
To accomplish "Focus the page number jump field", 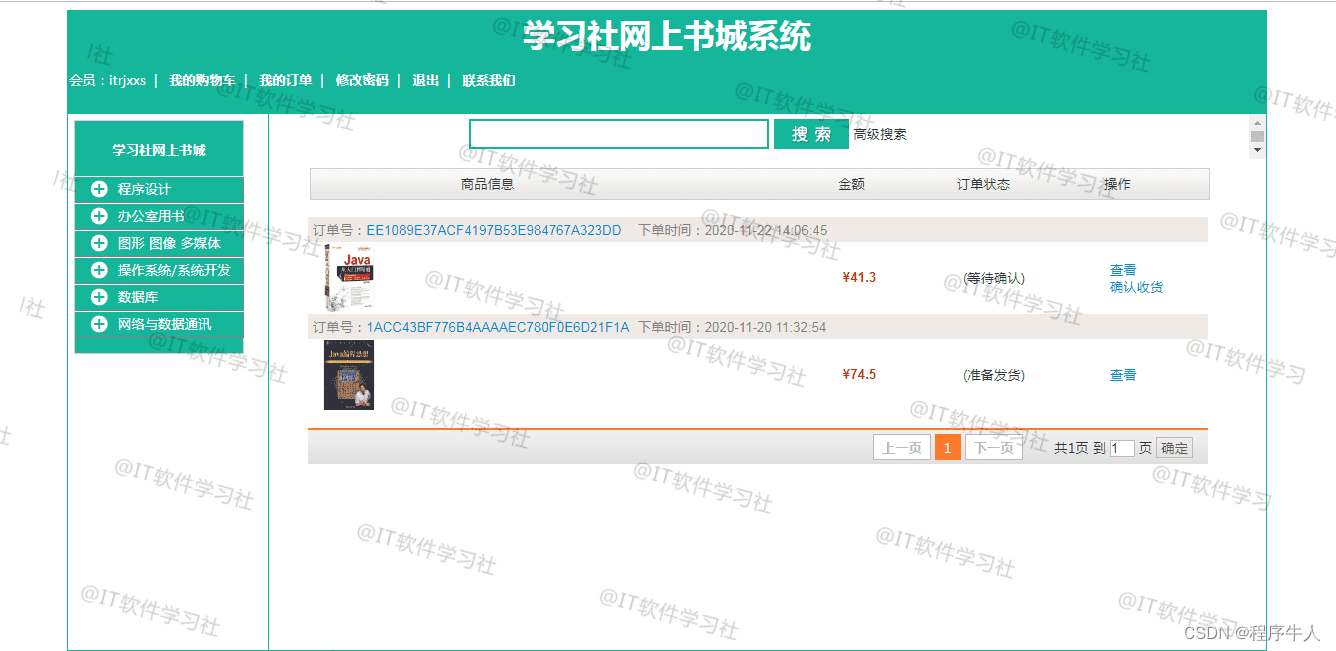I will [1122, 448].
